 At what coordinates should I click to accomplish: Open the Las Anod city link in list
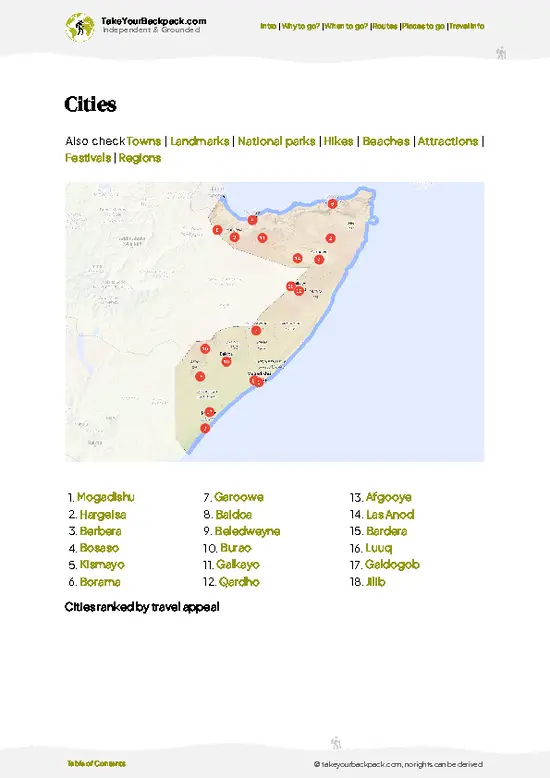point(390,515)
